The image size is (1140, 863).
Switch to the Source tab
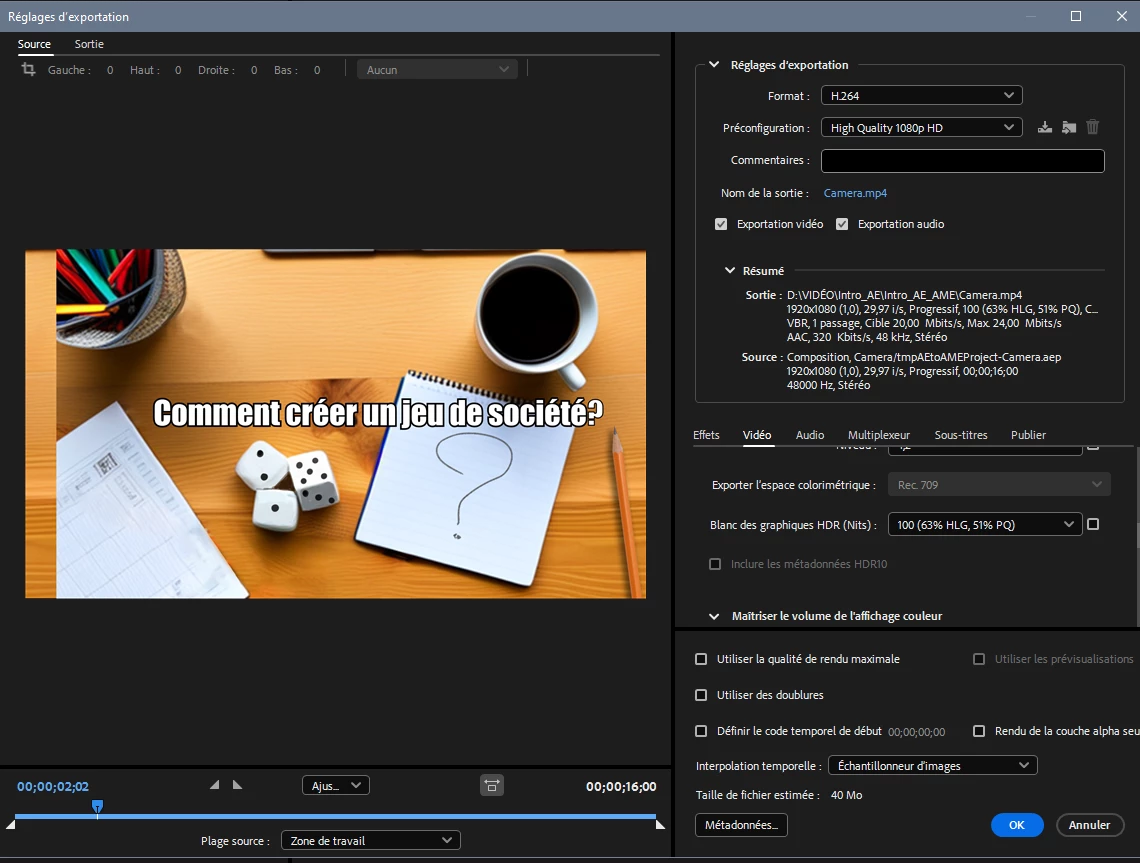pyautogui.click(x=34, y=44)
